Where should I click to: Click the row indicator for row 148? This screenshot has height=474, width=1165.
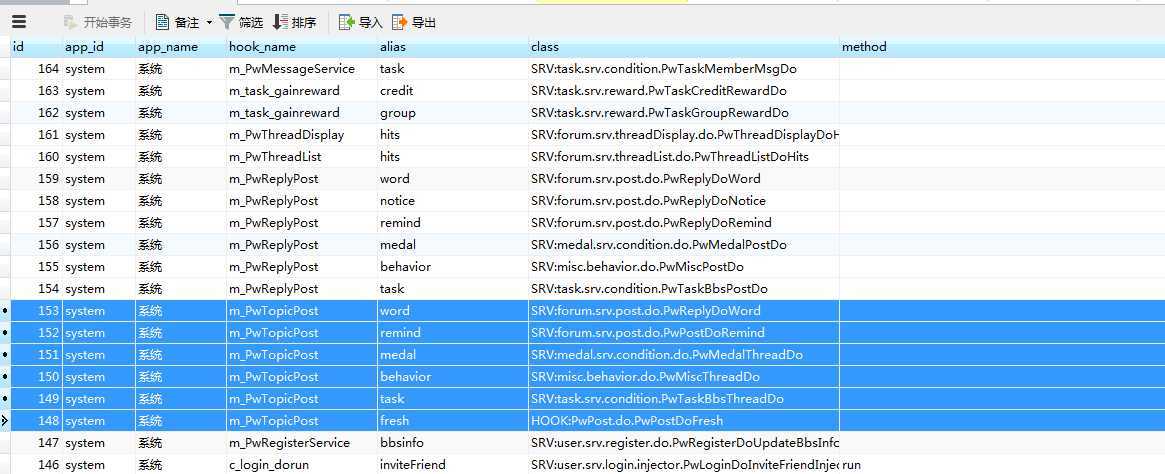coord(4,421)
